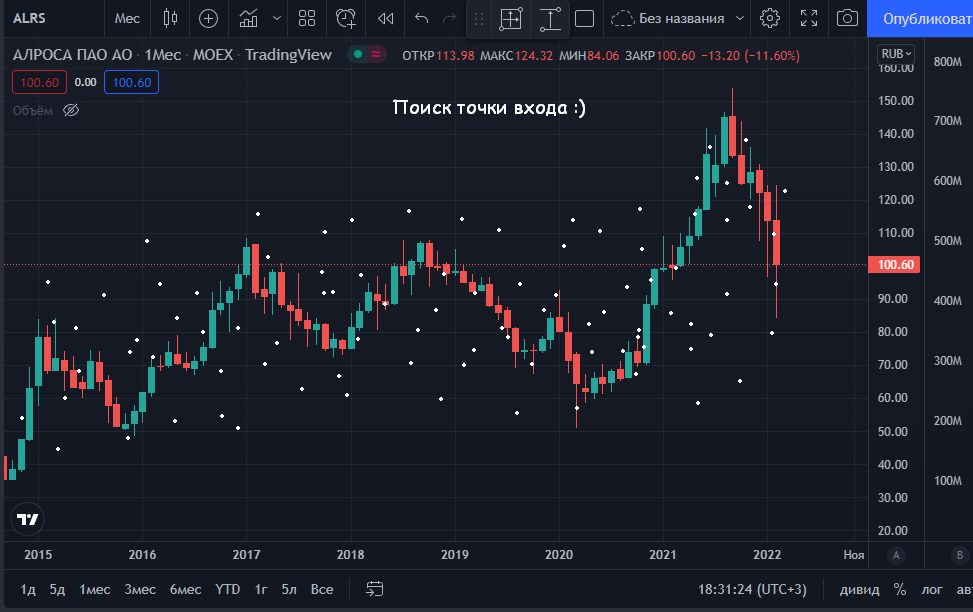Add a symbol to compare with plus icon

208,18
